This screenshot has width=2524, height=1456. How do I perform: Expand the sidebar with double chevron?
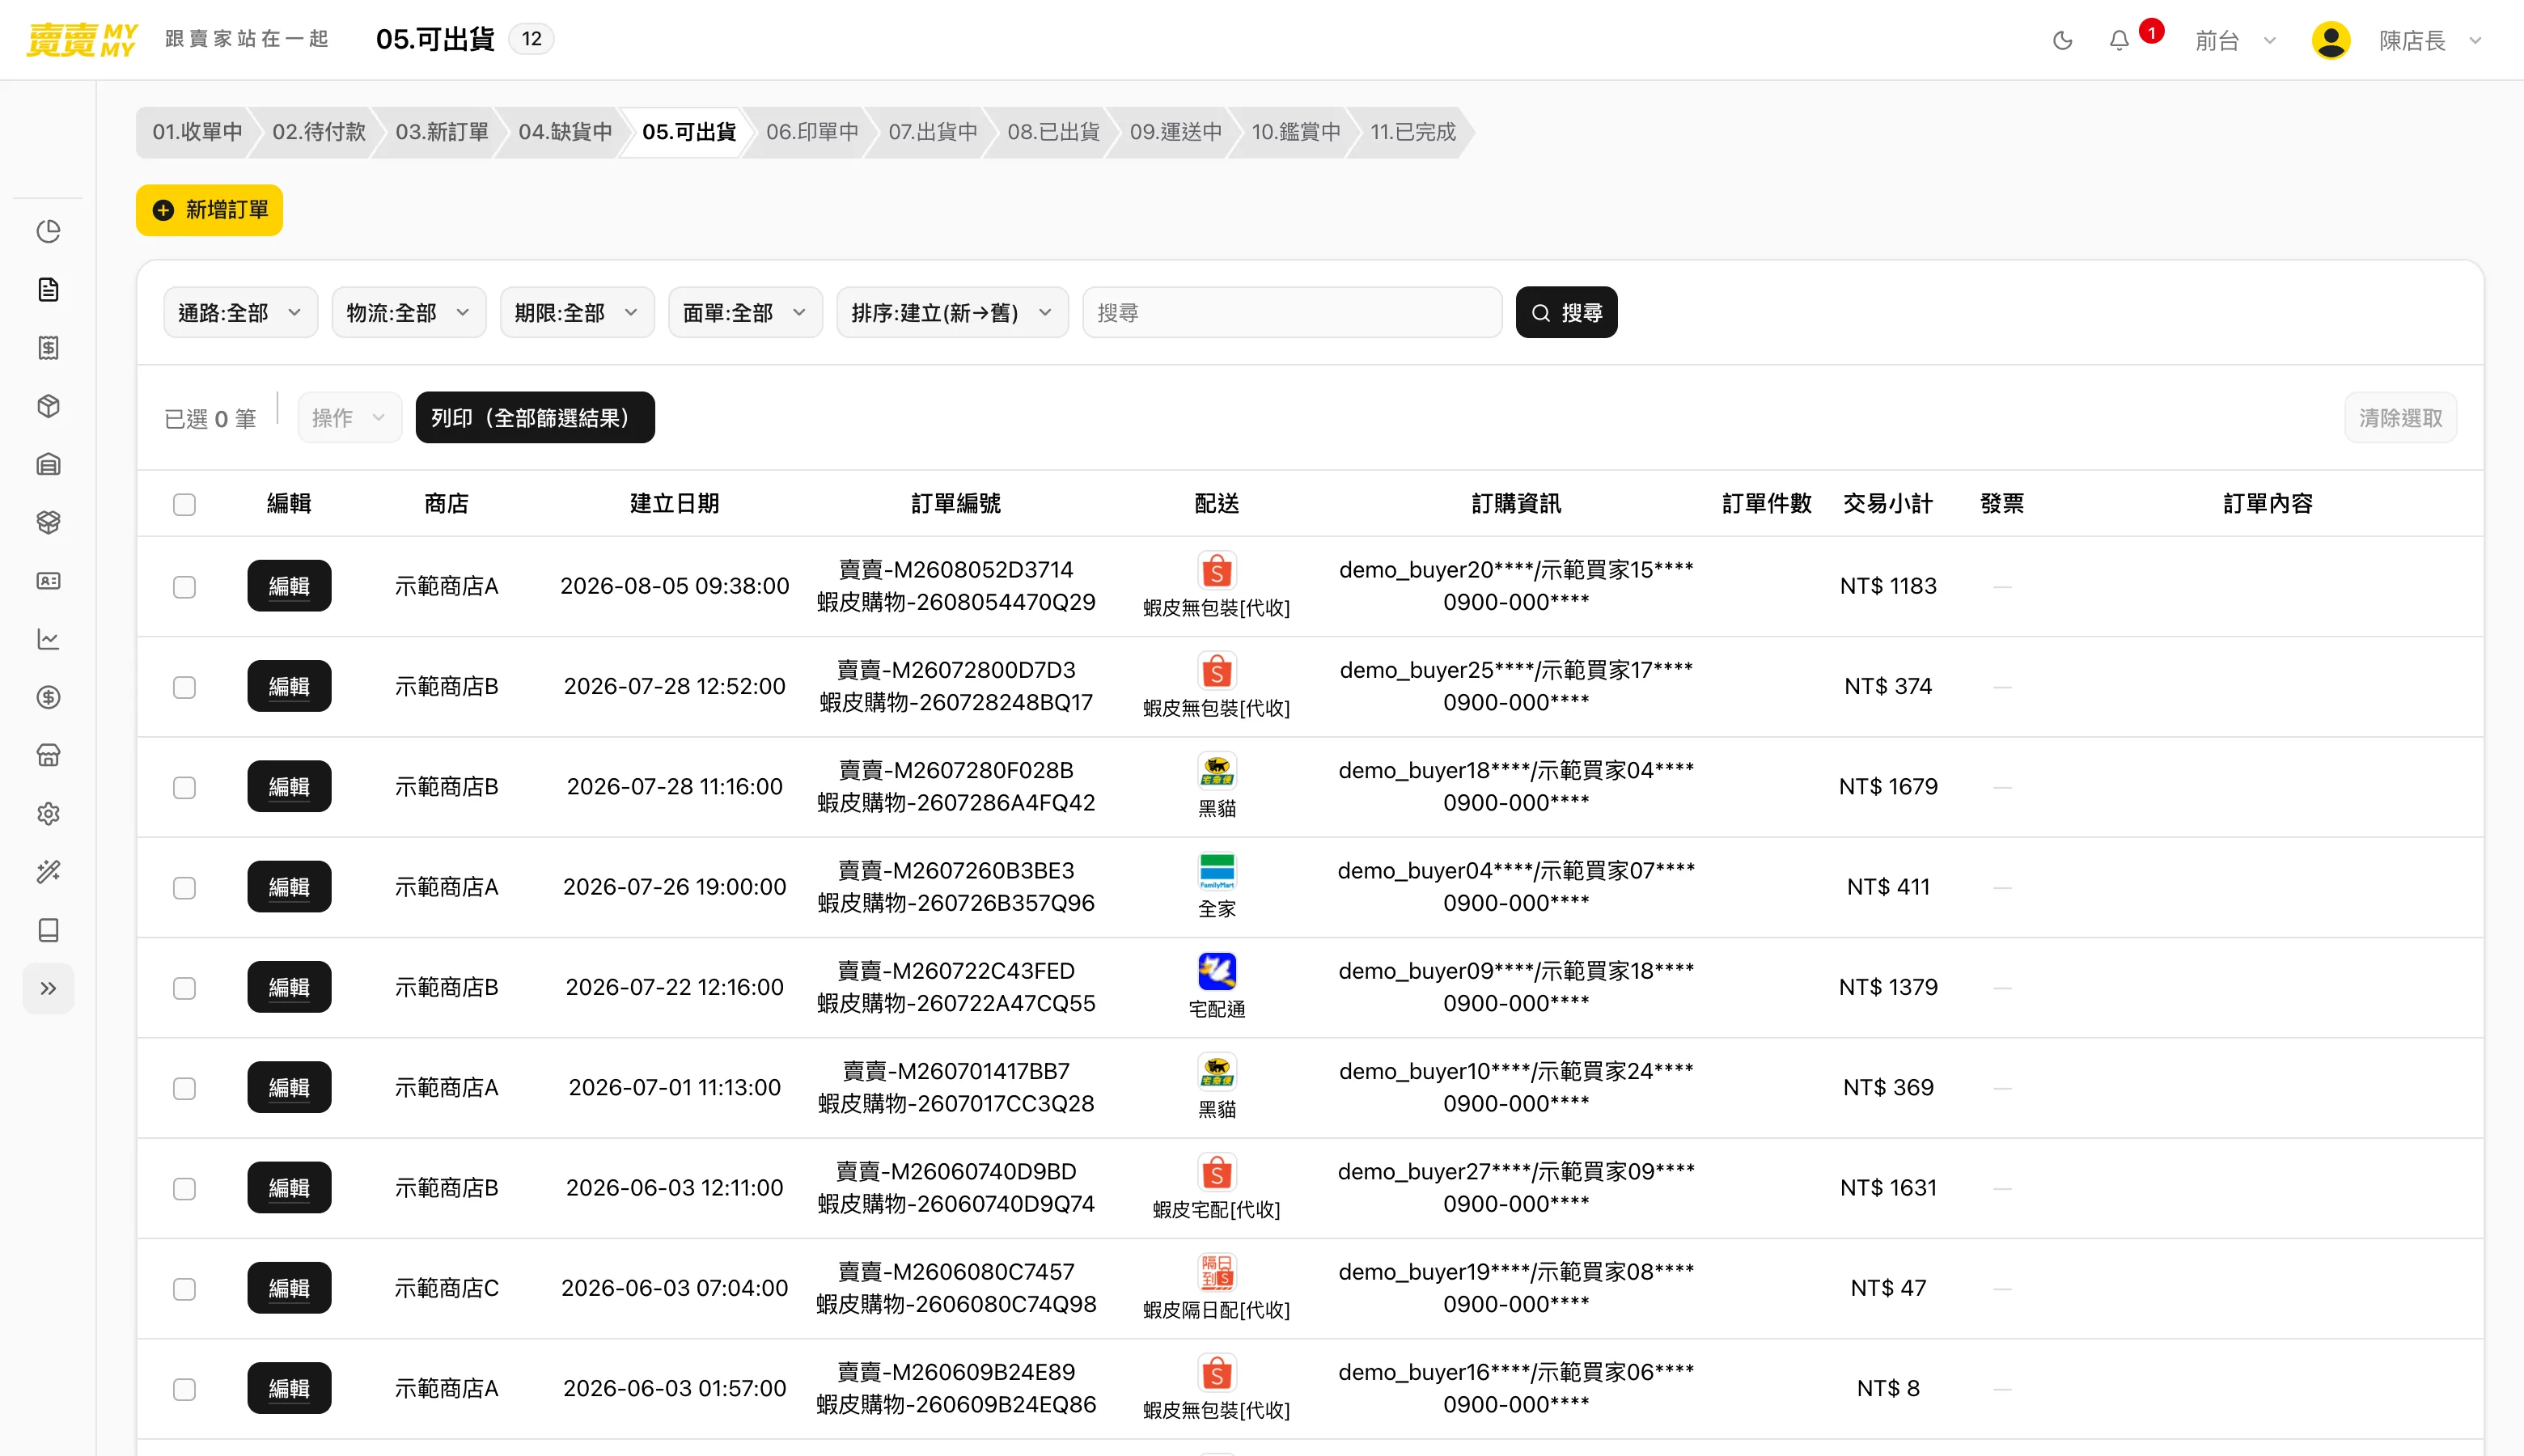[x=48, y=989]
